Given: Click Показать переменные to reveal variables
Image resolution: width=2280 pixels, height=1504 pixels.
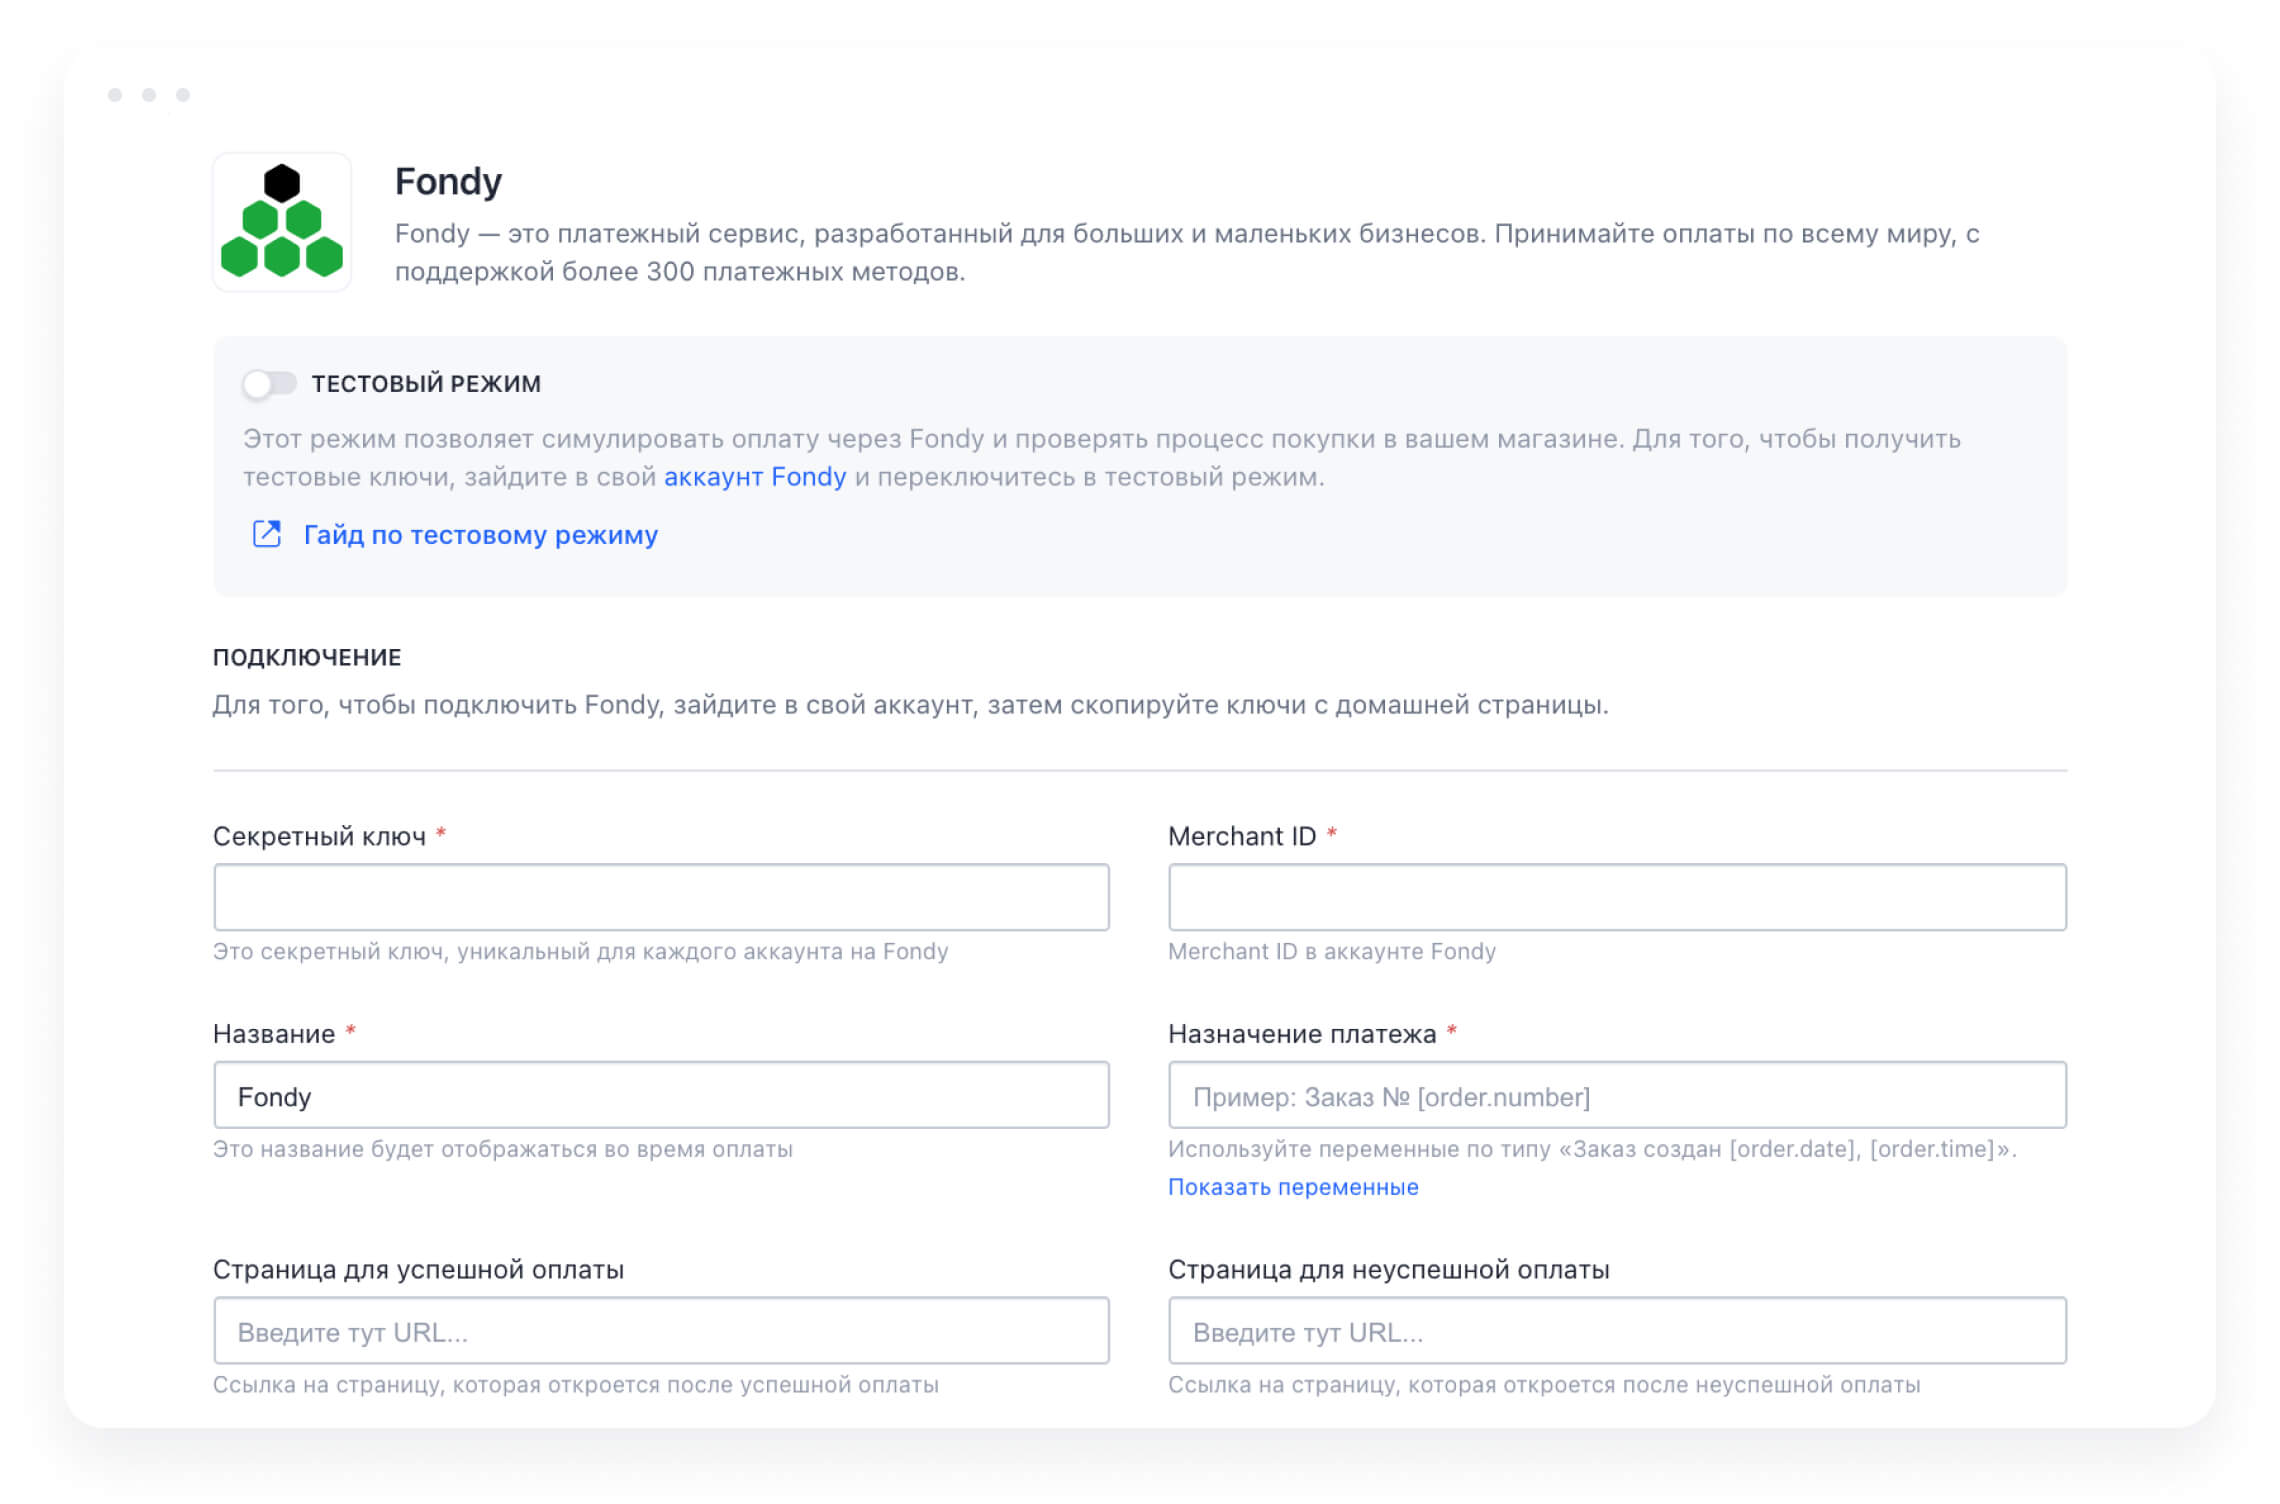Looking at the screenshot, I should (1293, 1187).
